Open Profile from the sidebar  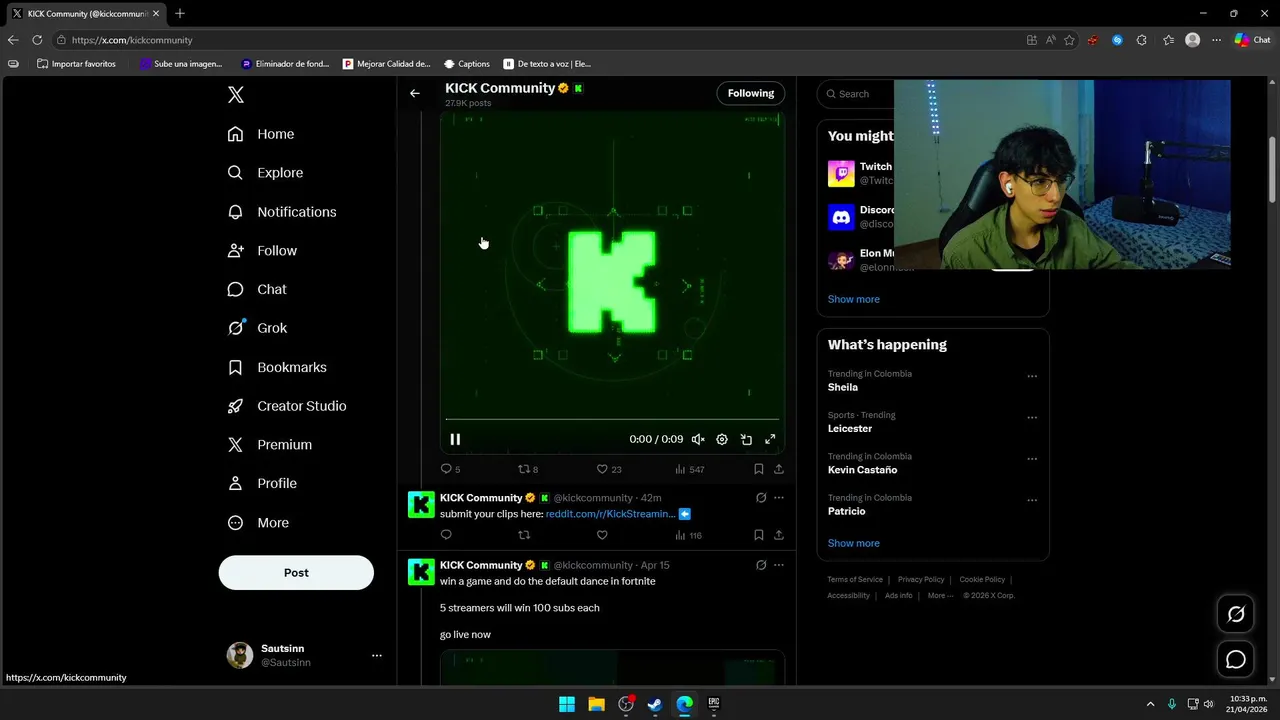click(262, 483)
